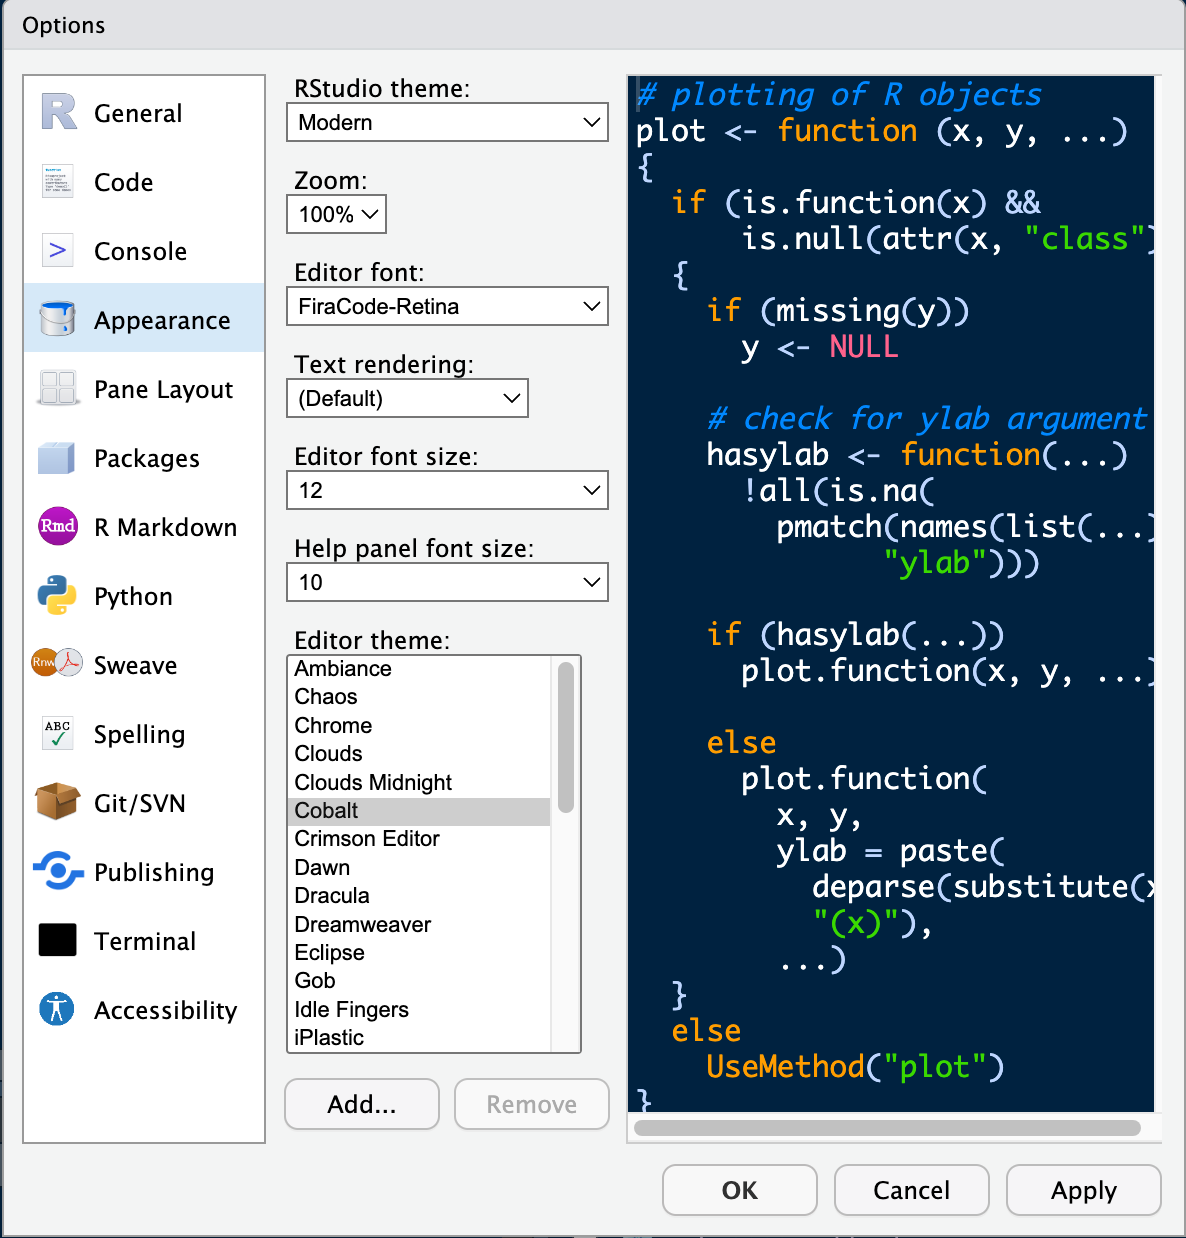This screenshot has width=1186, height=1238.
Task: Click the Accessibility person icon
Action: tap(57, 1008)
